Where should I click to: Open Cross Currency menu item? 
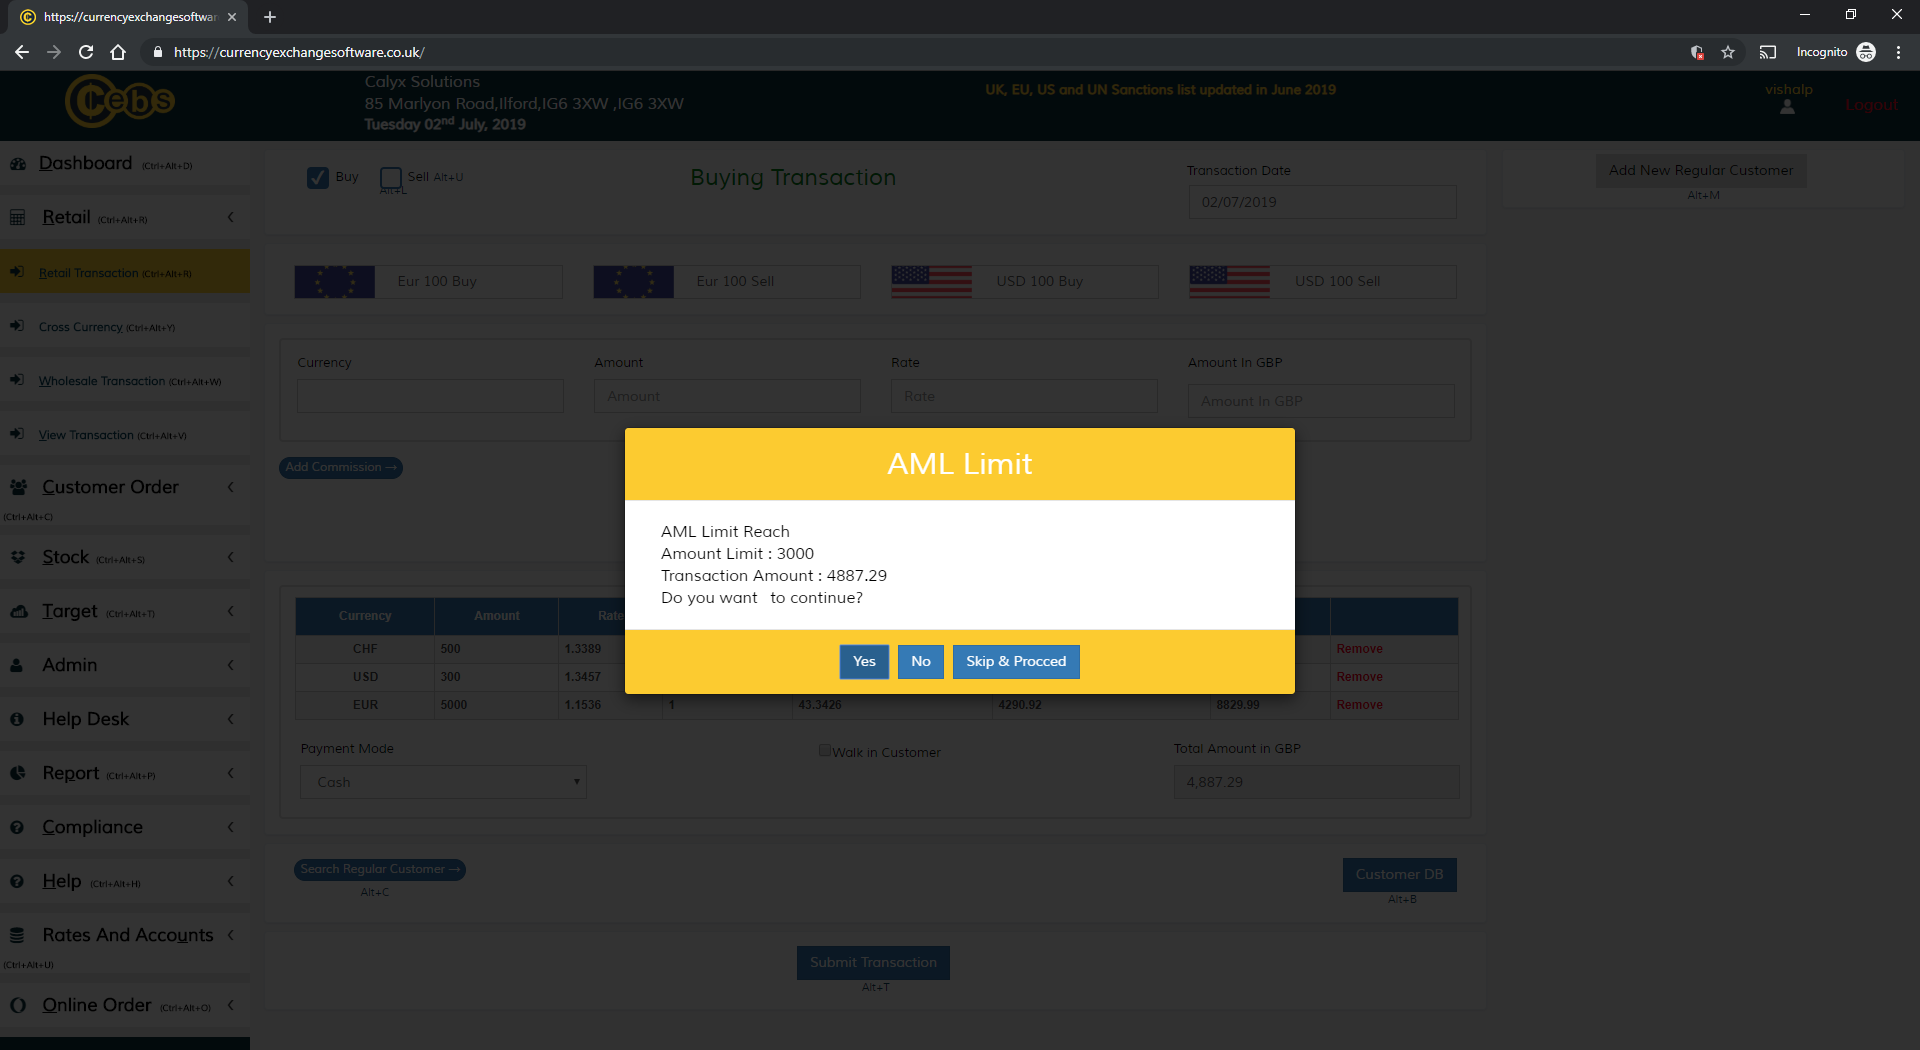point(81,327)
